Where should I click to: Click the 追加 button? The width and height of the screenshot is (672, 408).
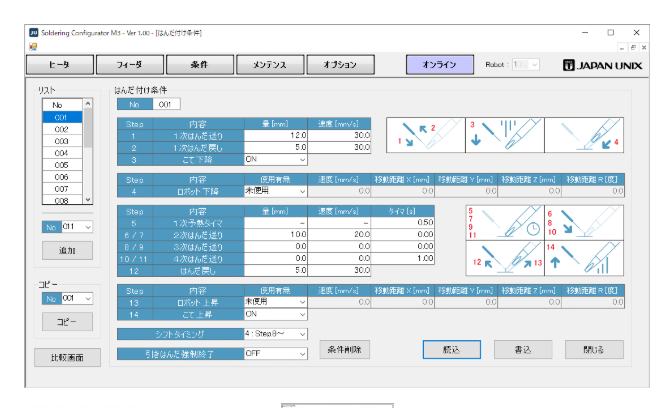(67, 250)
